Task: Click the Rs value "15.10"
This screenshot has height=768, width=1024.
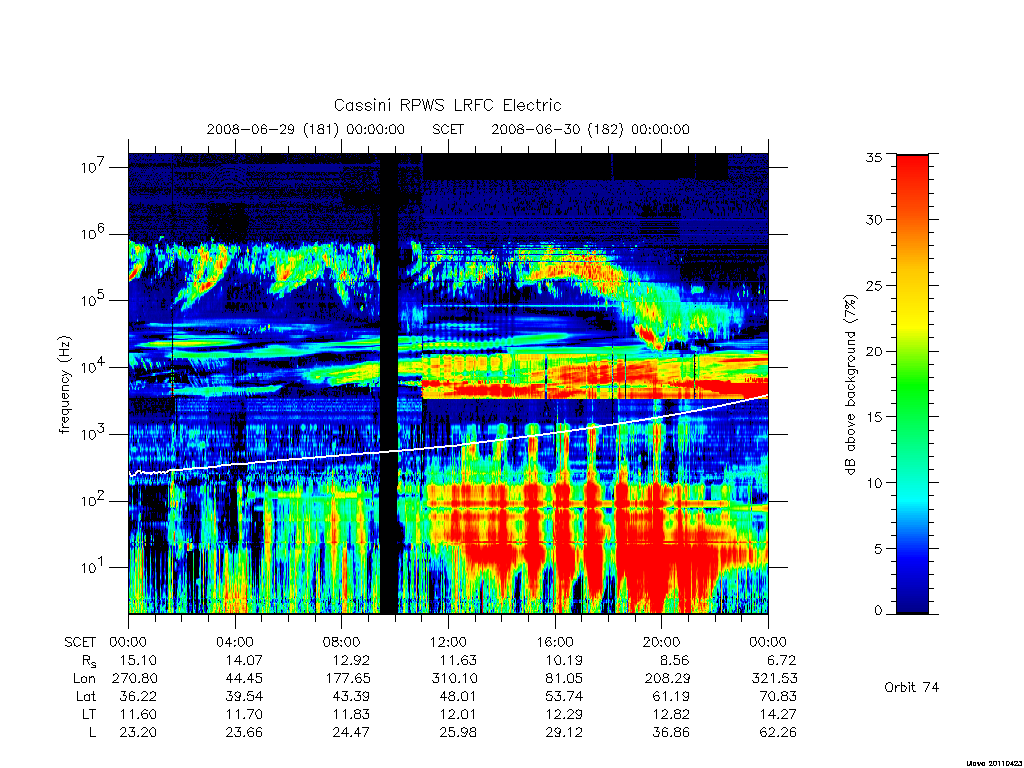Action: point(138,660)
